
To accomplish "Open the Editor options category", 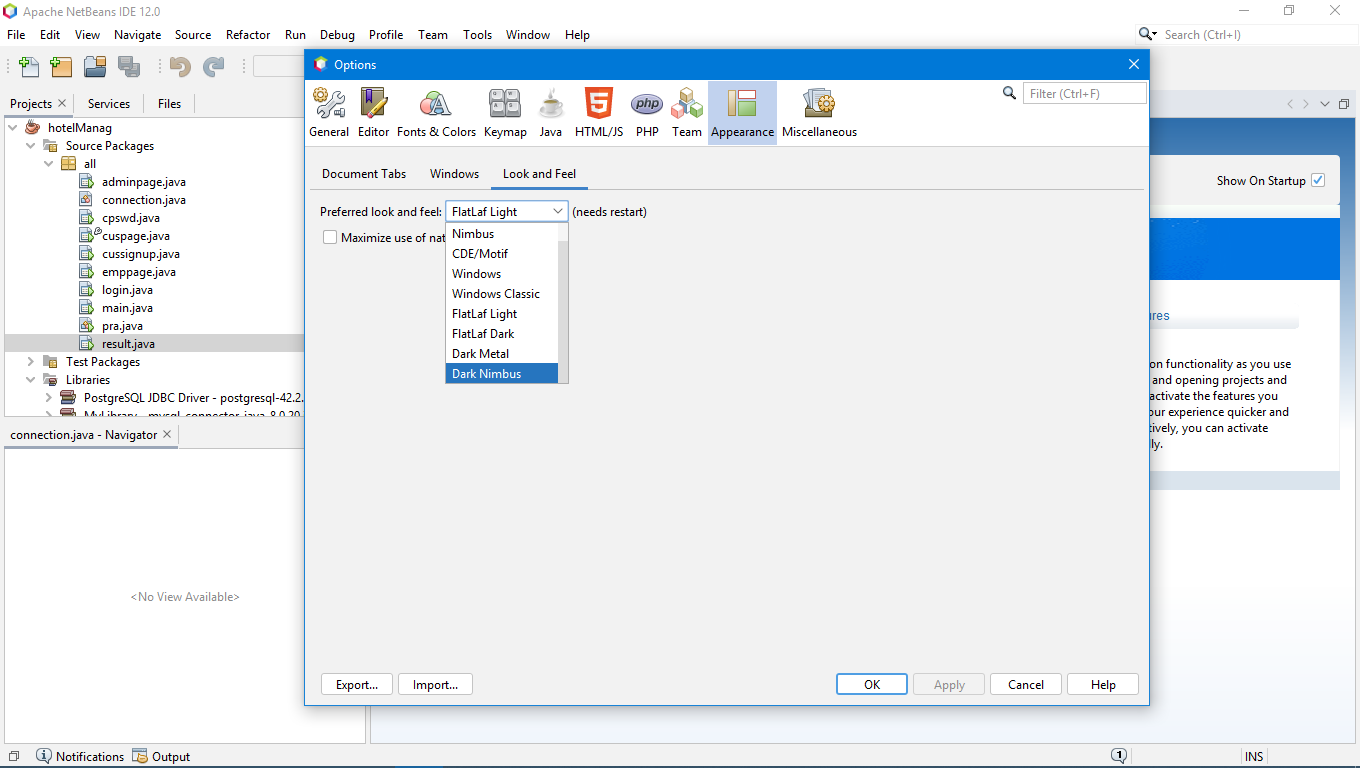I will point(373,113).
